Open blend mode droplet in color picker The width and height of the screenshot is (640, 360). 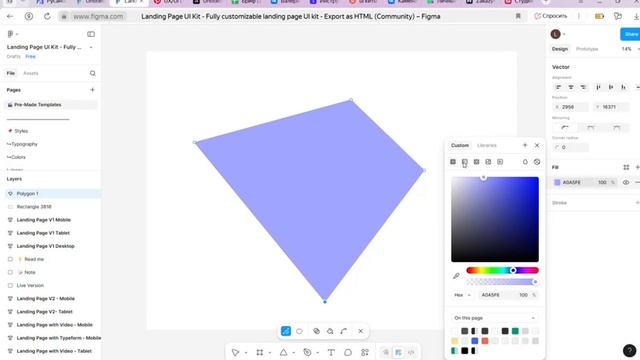point(525,162)
